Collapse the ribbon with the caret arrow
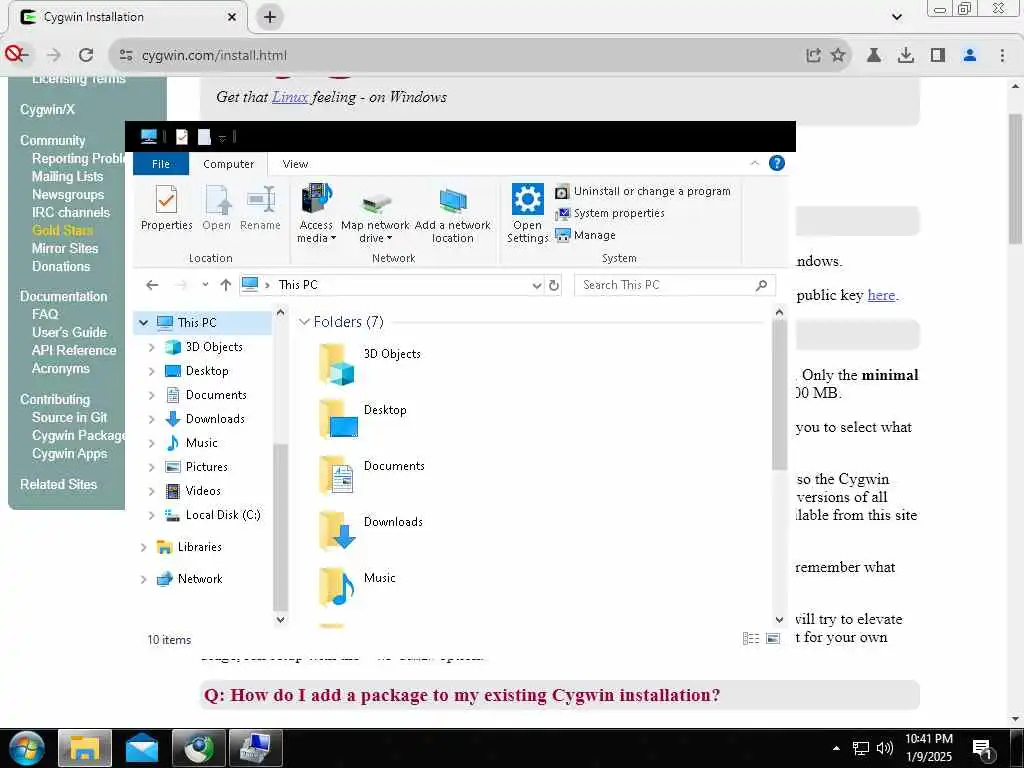The height and width of the screenshot is (768, 1024). point(755,163)
